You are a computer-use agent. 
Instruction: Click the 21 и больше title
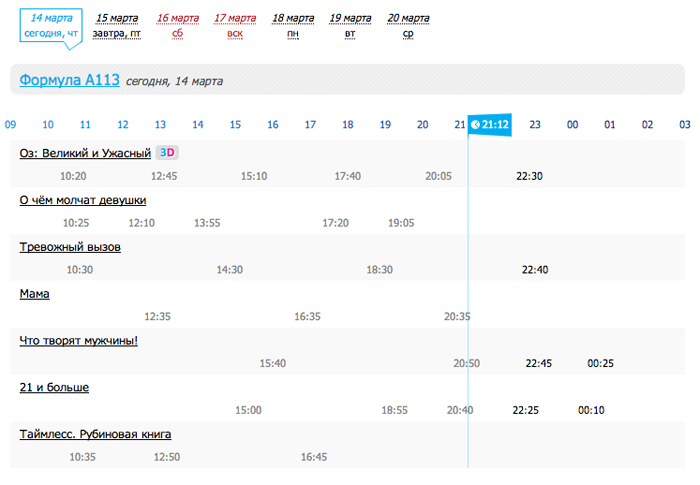click(x=54, y=387)
